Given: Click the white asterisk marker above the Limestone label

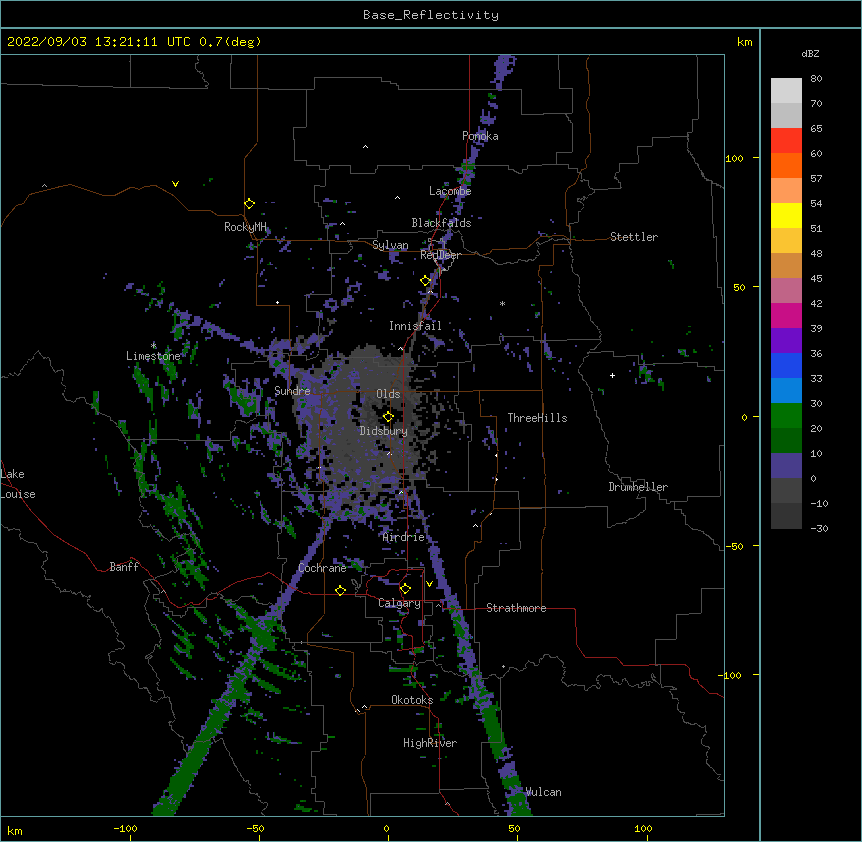Looking at the screenshot, I should [153, 346].
